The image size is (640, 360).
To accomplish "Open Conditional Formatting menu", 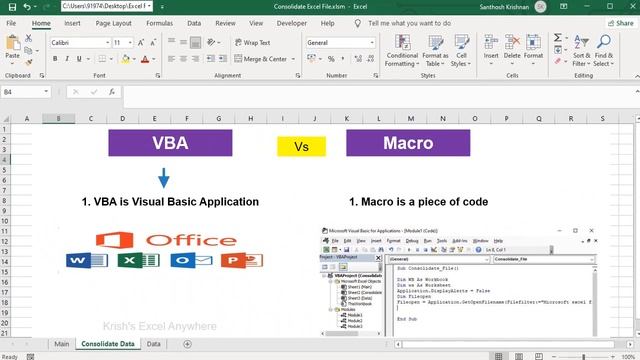I will click(x=402, y=51).
